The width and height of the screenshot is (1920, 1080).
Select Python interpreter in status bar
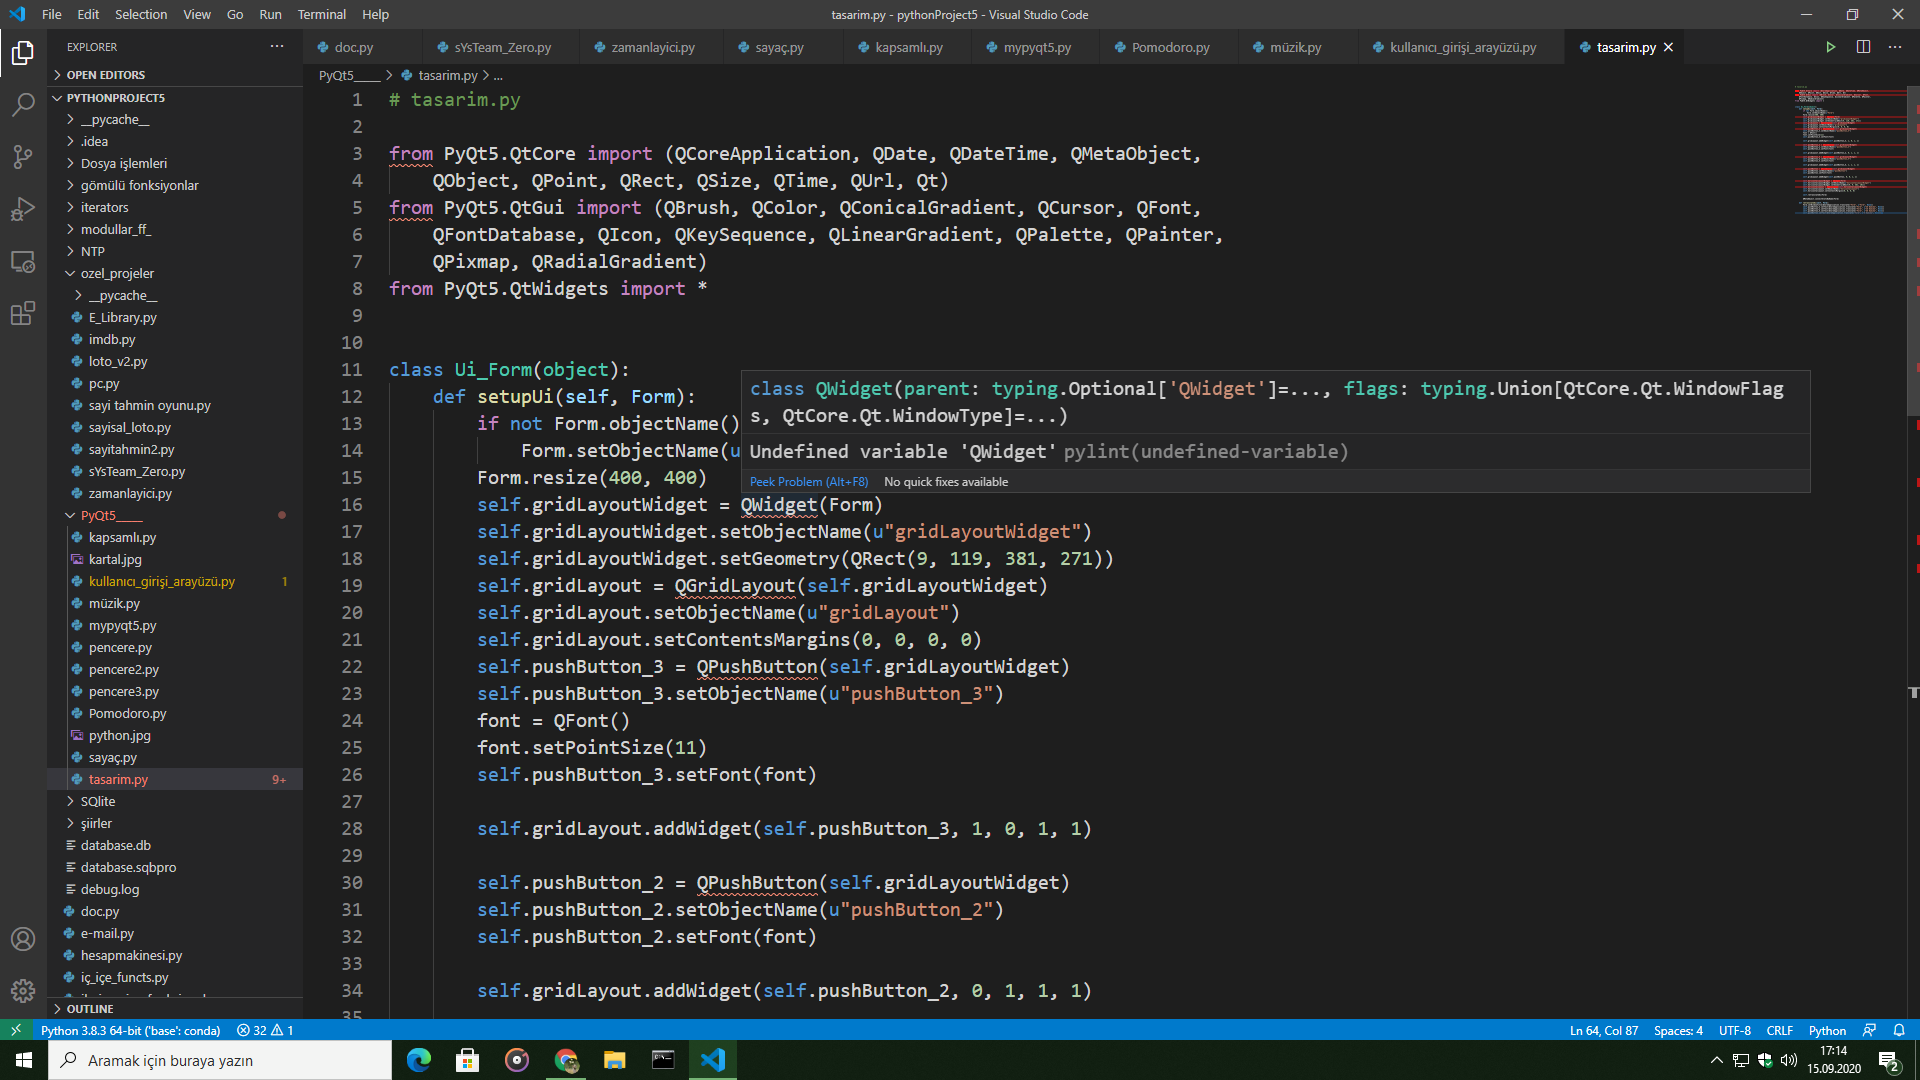pyautogui.click(x=130, y=1030)
